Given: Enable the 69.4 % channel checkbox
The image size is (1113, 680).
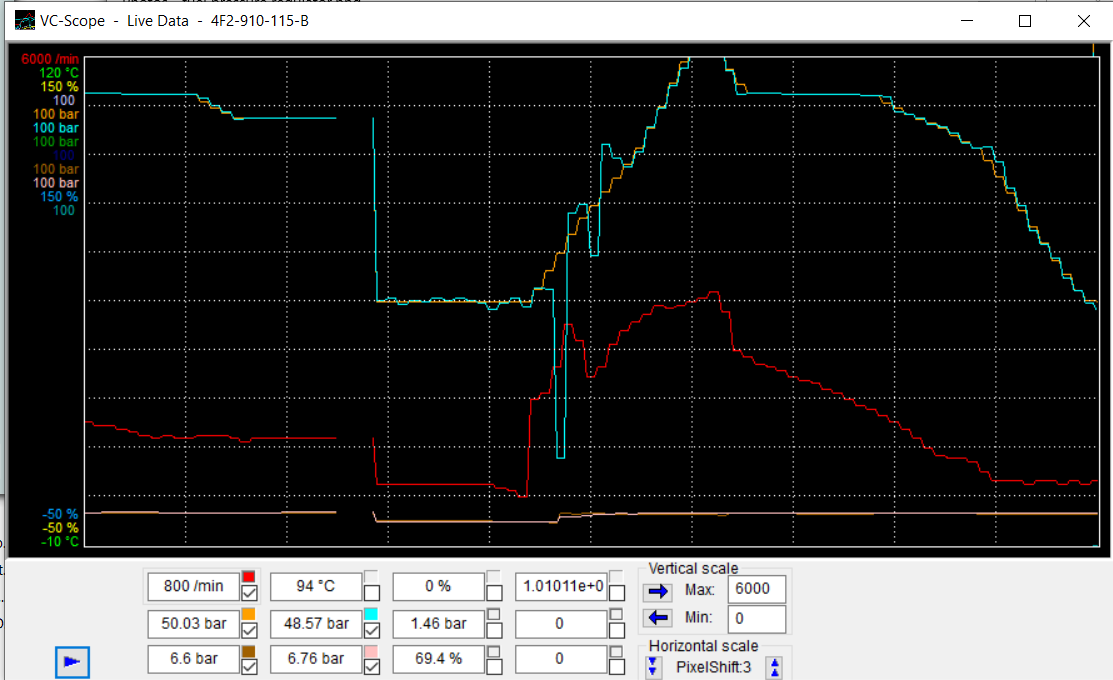Looking at the screenshot, I should (x=494, y=667).
